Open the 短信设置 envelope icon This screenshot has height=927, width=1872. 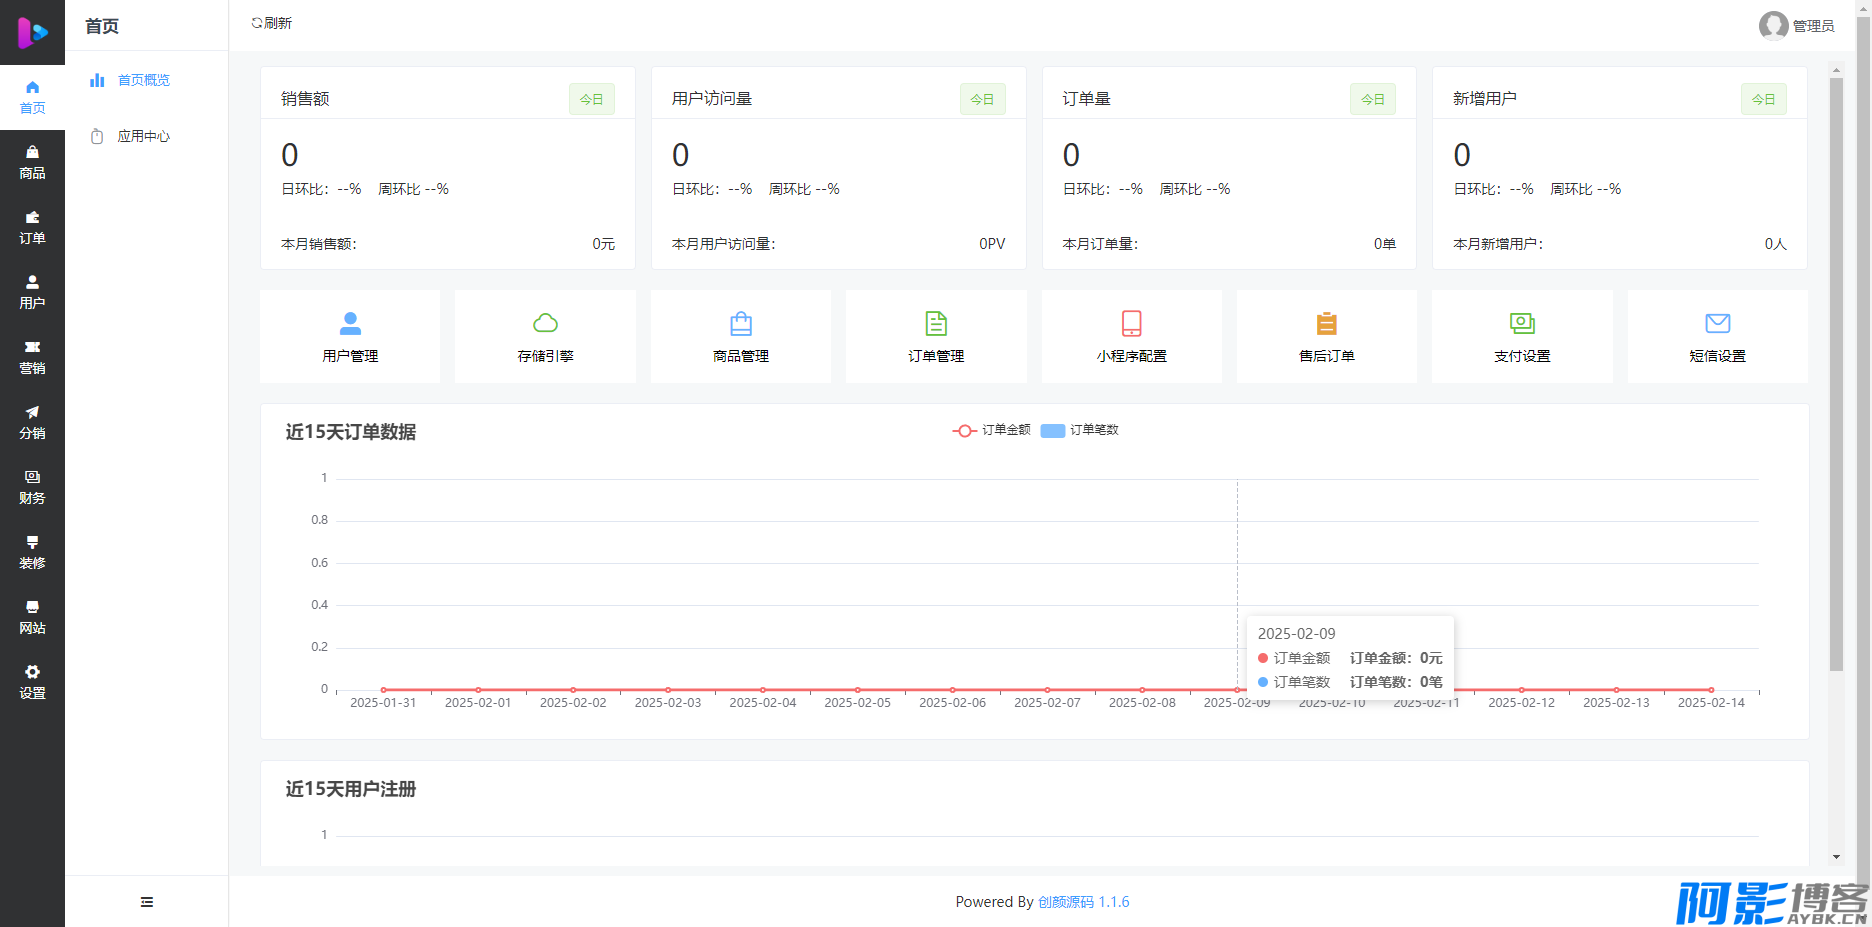tap(1717, 324)
